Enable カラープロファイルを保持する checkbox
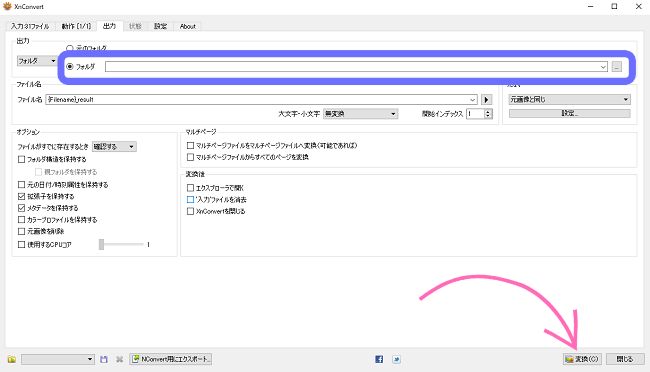Image resolution: width=650 pixels, height=372 pixels. coord(22,220)
